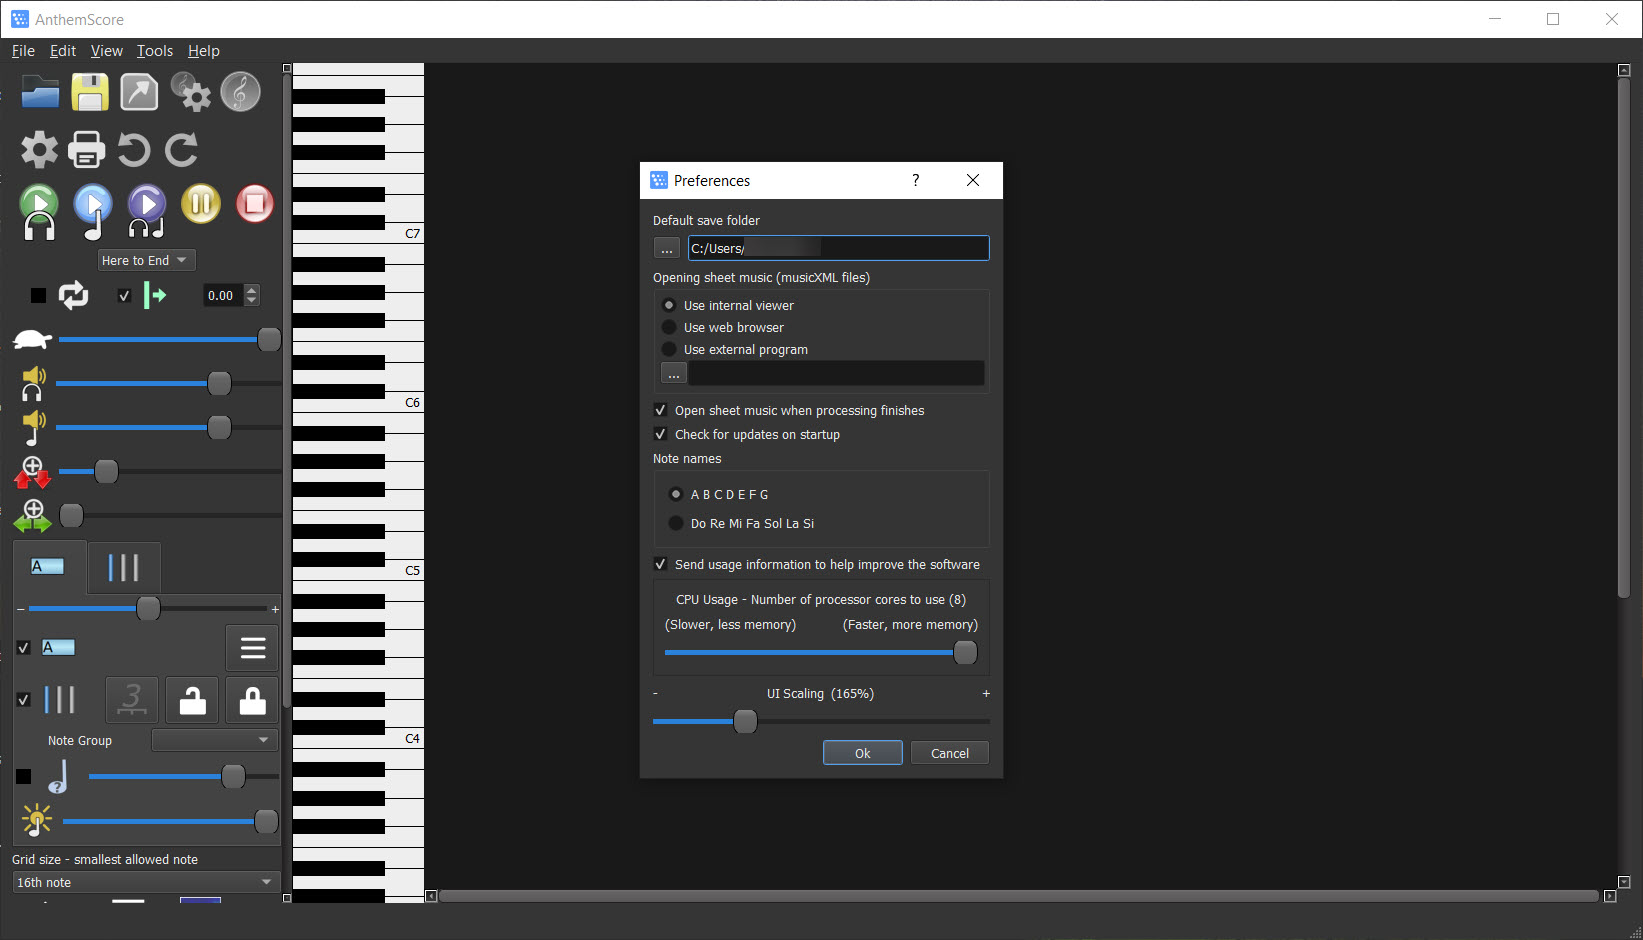Screen dimensions: 1643x940
Task: Toggle Check for updates on startup
Action: click(x=660, y=434)
